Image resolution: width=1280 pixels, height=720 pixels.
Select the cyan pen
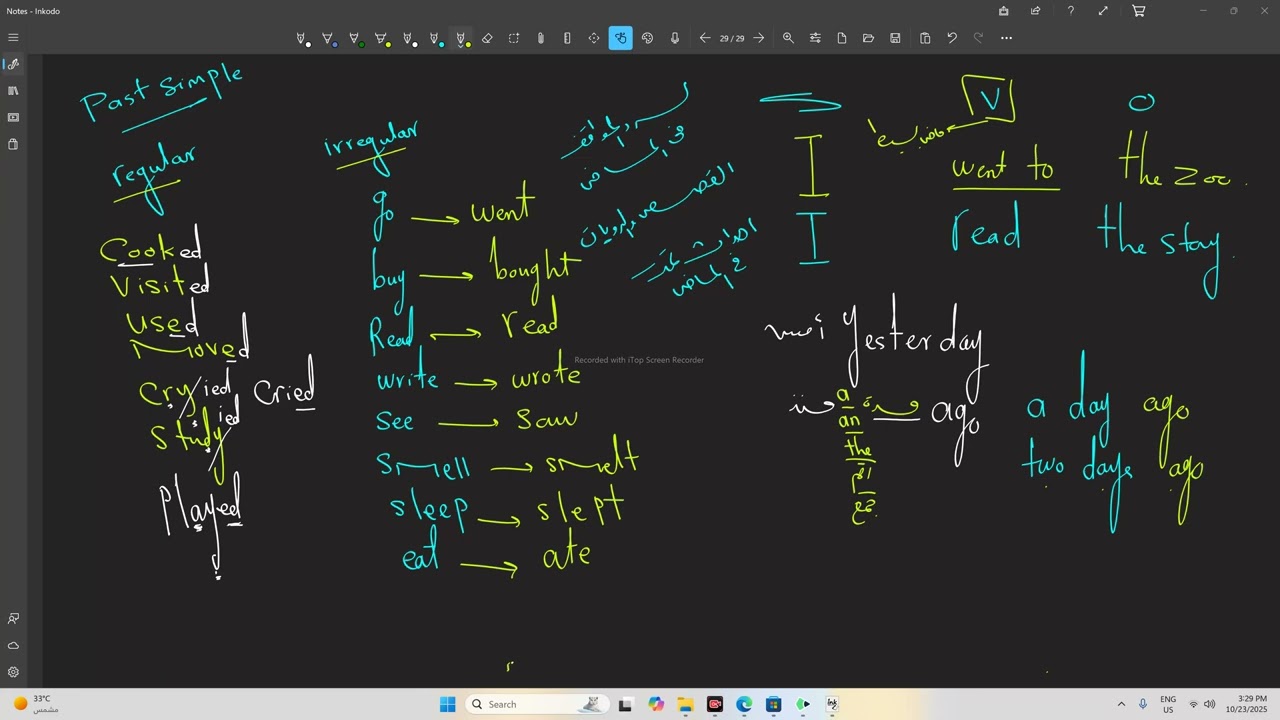[436, 38]
